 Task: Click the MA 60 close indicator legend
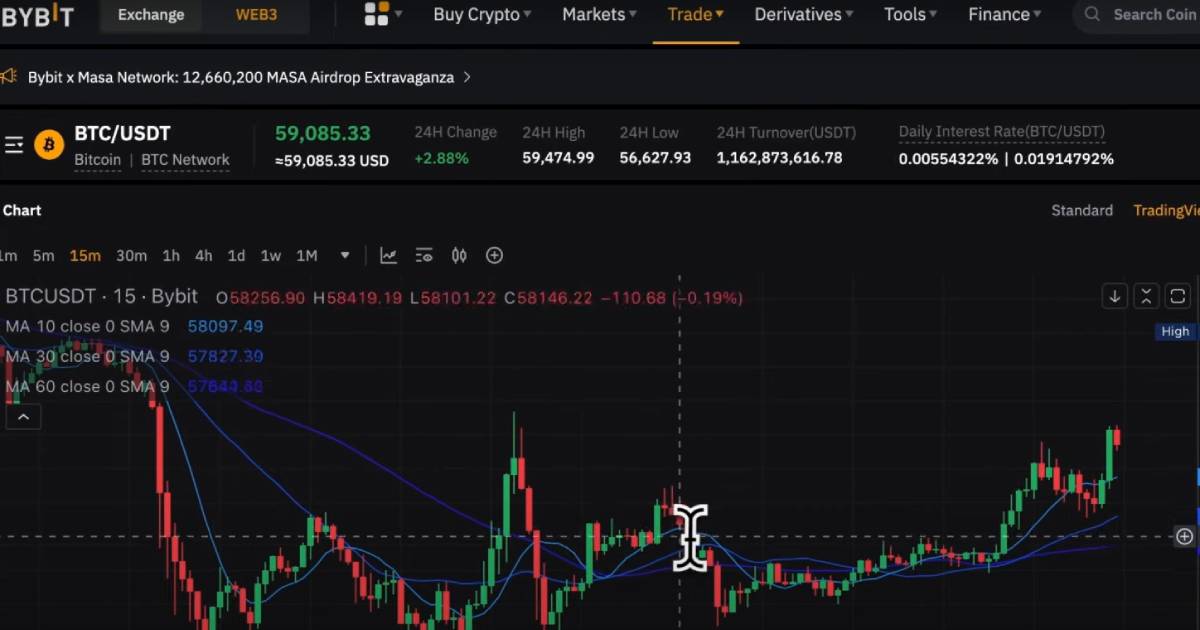tap(87, 386)
